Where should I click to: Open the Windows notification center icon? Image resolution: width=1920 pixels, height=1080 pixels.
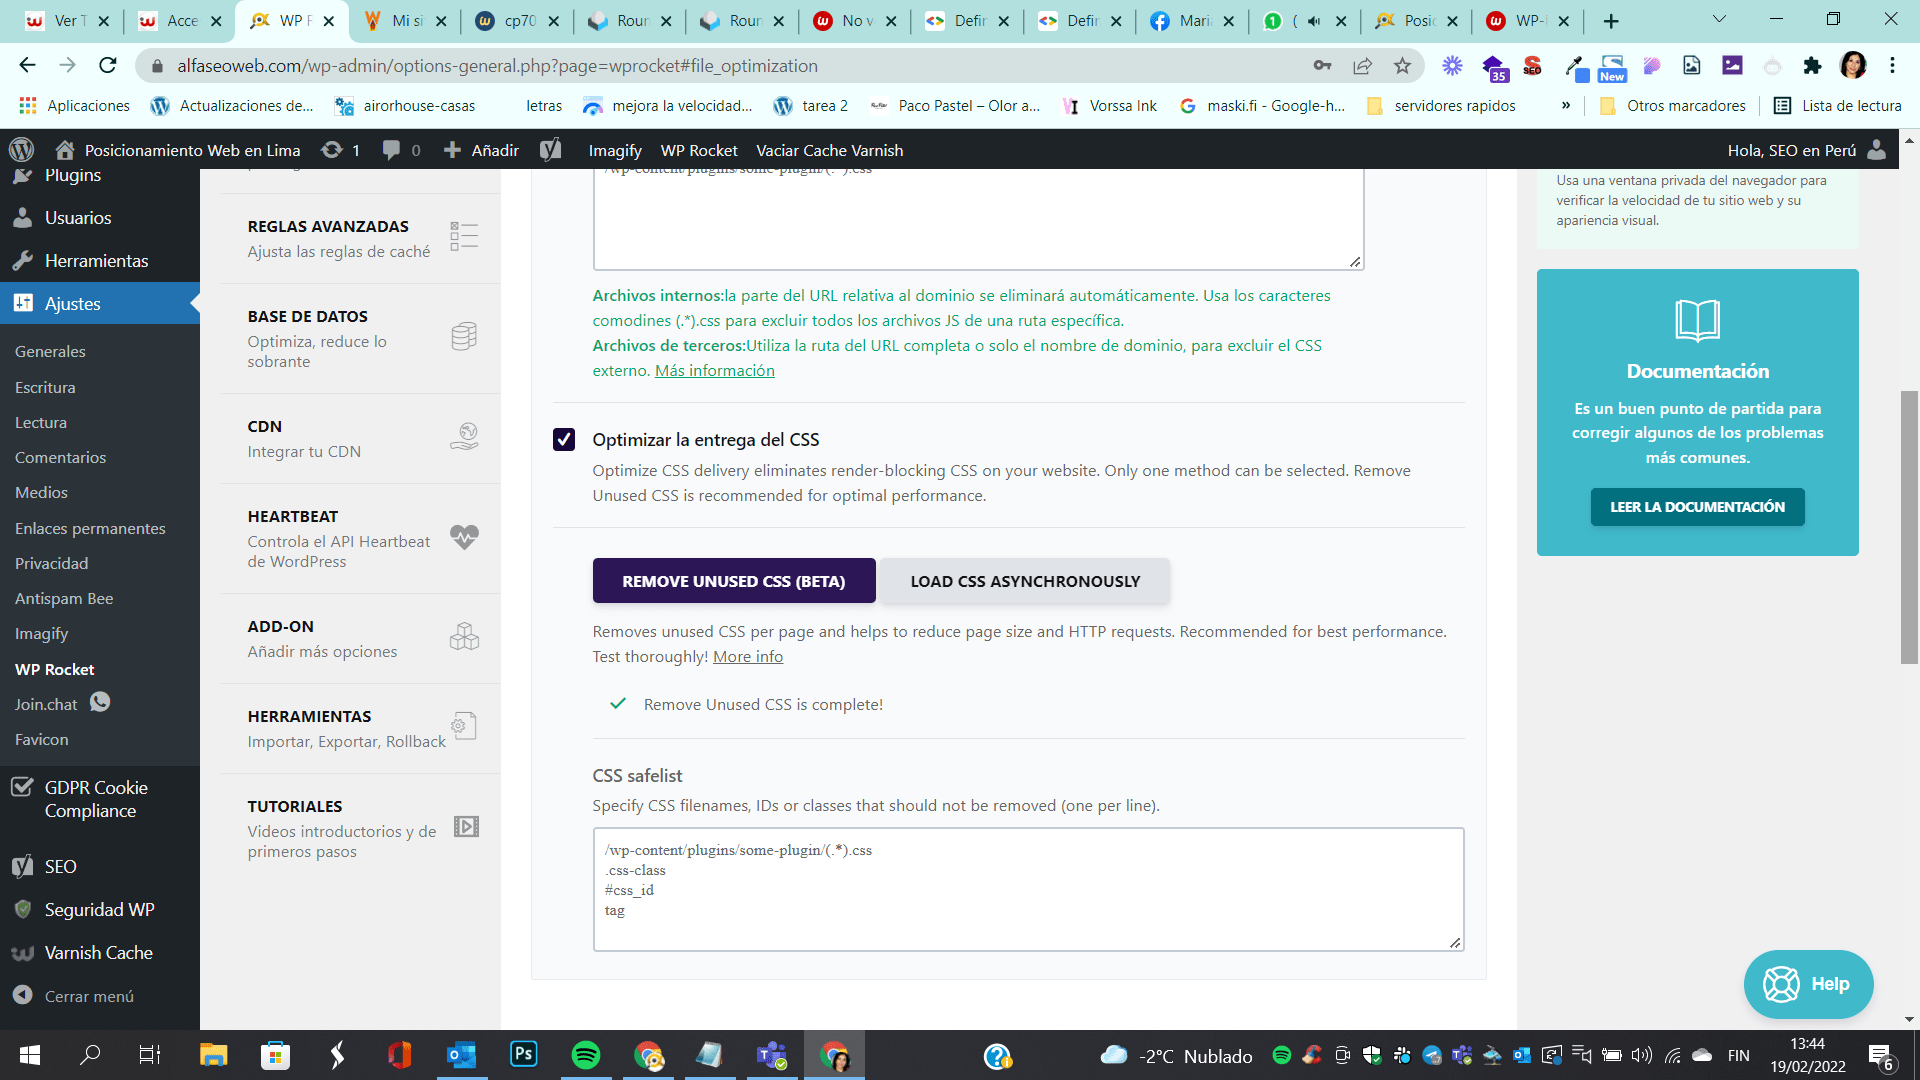click(1880, 1056)
